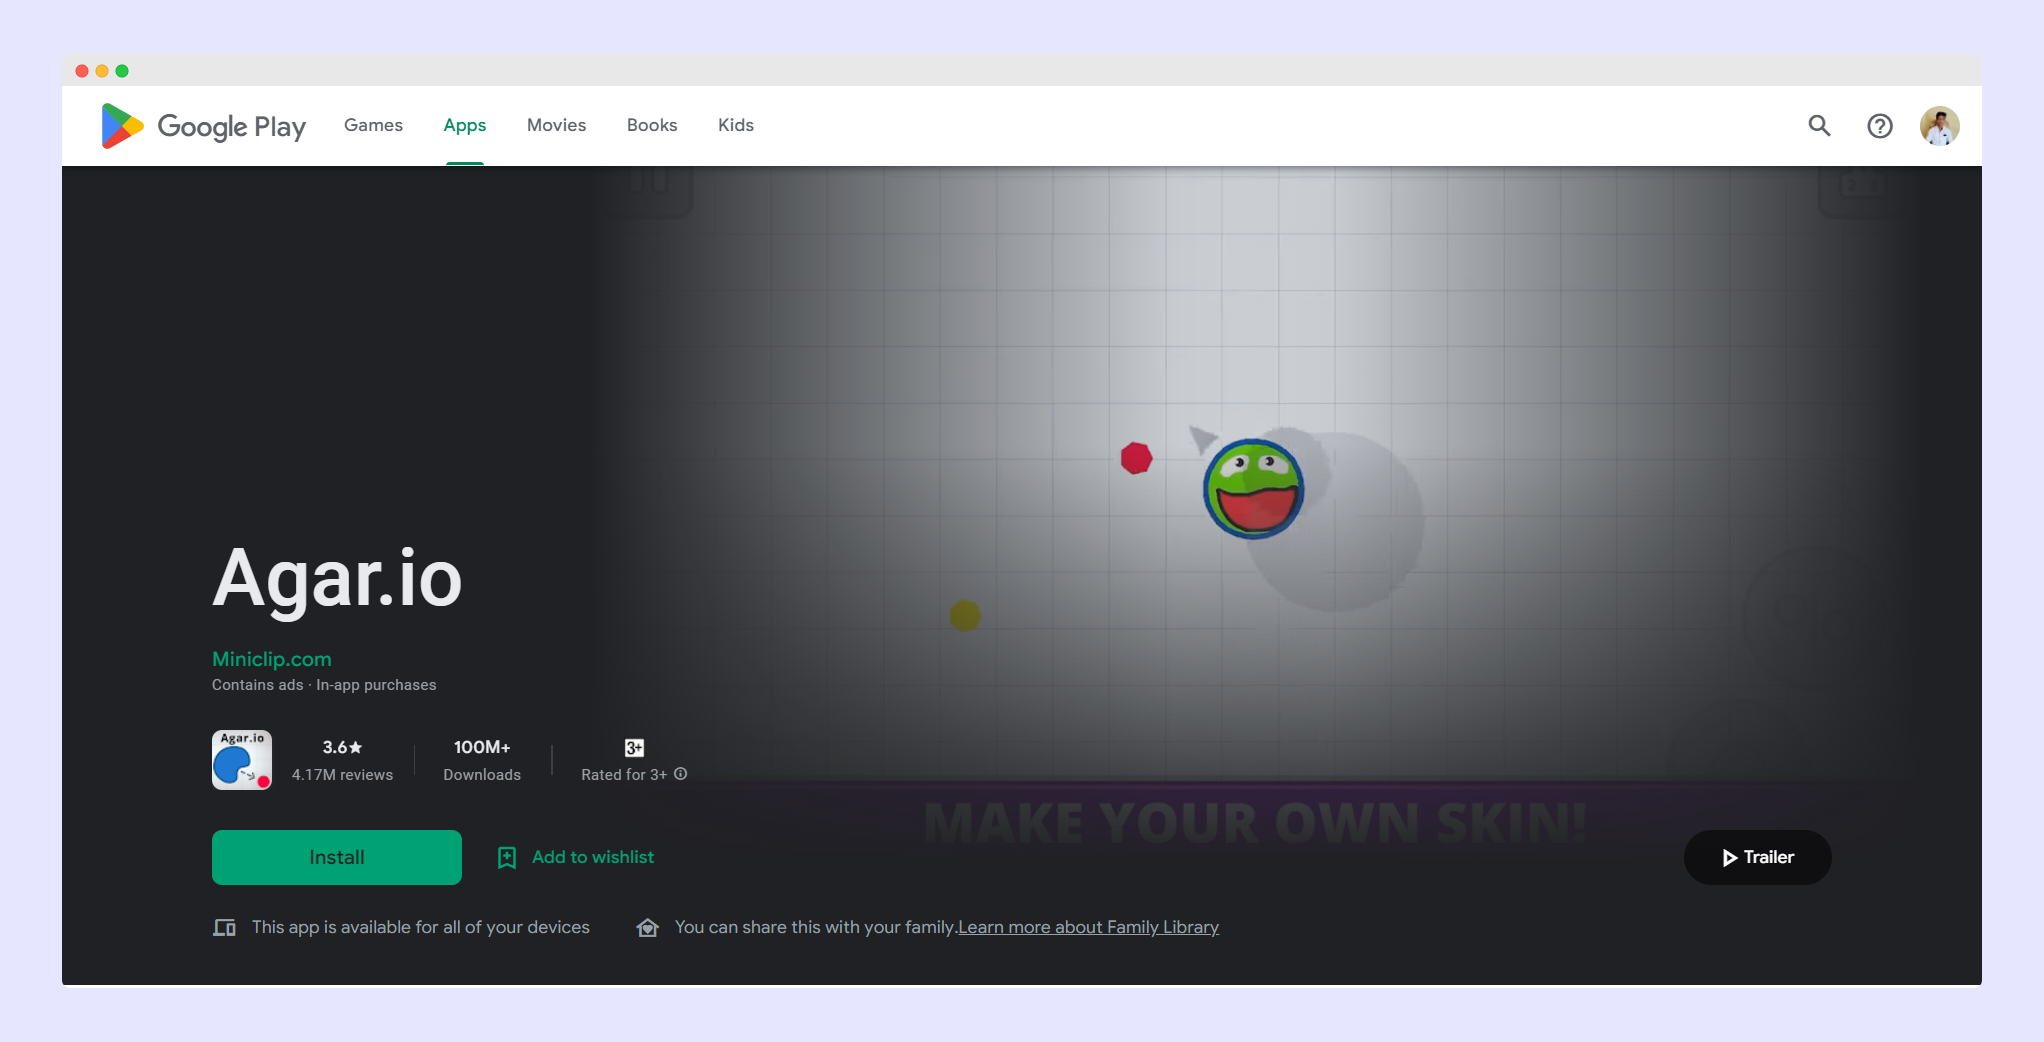Viewport: 2044px width, 1042px height.
Task: Install the Agar.io app
Action: click(336, 857)
